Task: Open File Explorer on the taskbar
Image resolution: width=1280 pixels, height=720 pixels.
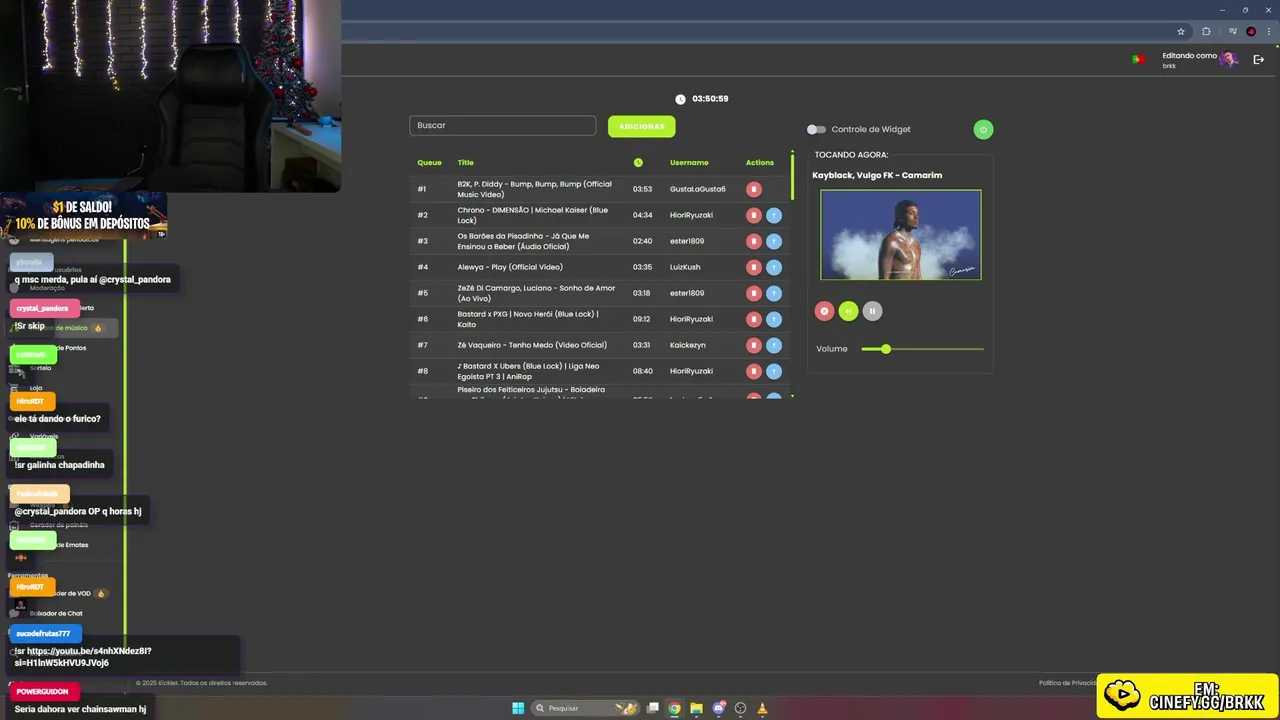Action: (x=697, y=708)
